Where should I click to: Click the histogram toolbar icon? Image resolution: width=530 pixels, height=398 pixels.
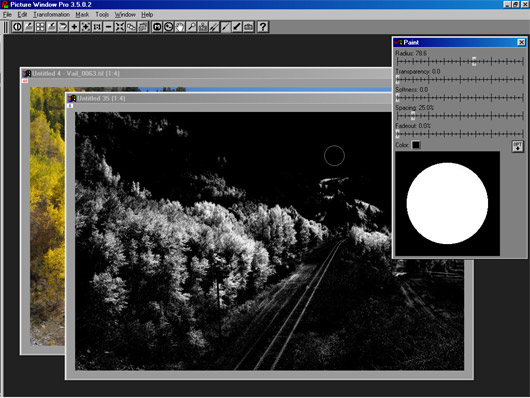[203, 27]
